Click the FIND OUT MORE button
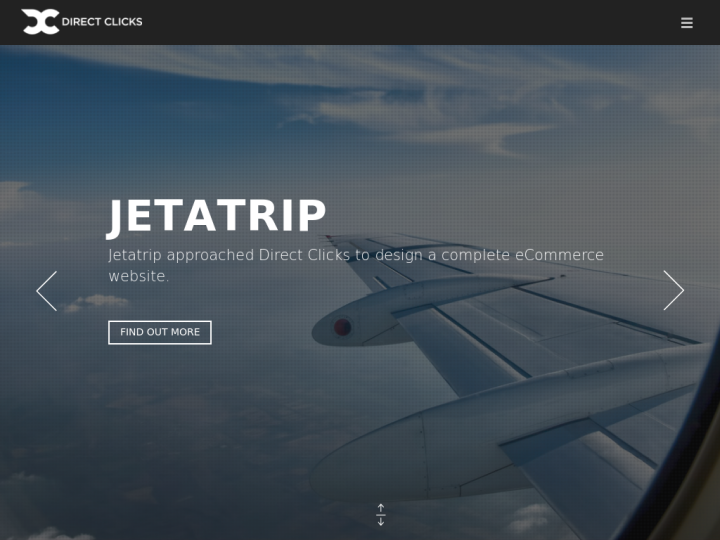This screenshot has width=720, height=540. 160,332
